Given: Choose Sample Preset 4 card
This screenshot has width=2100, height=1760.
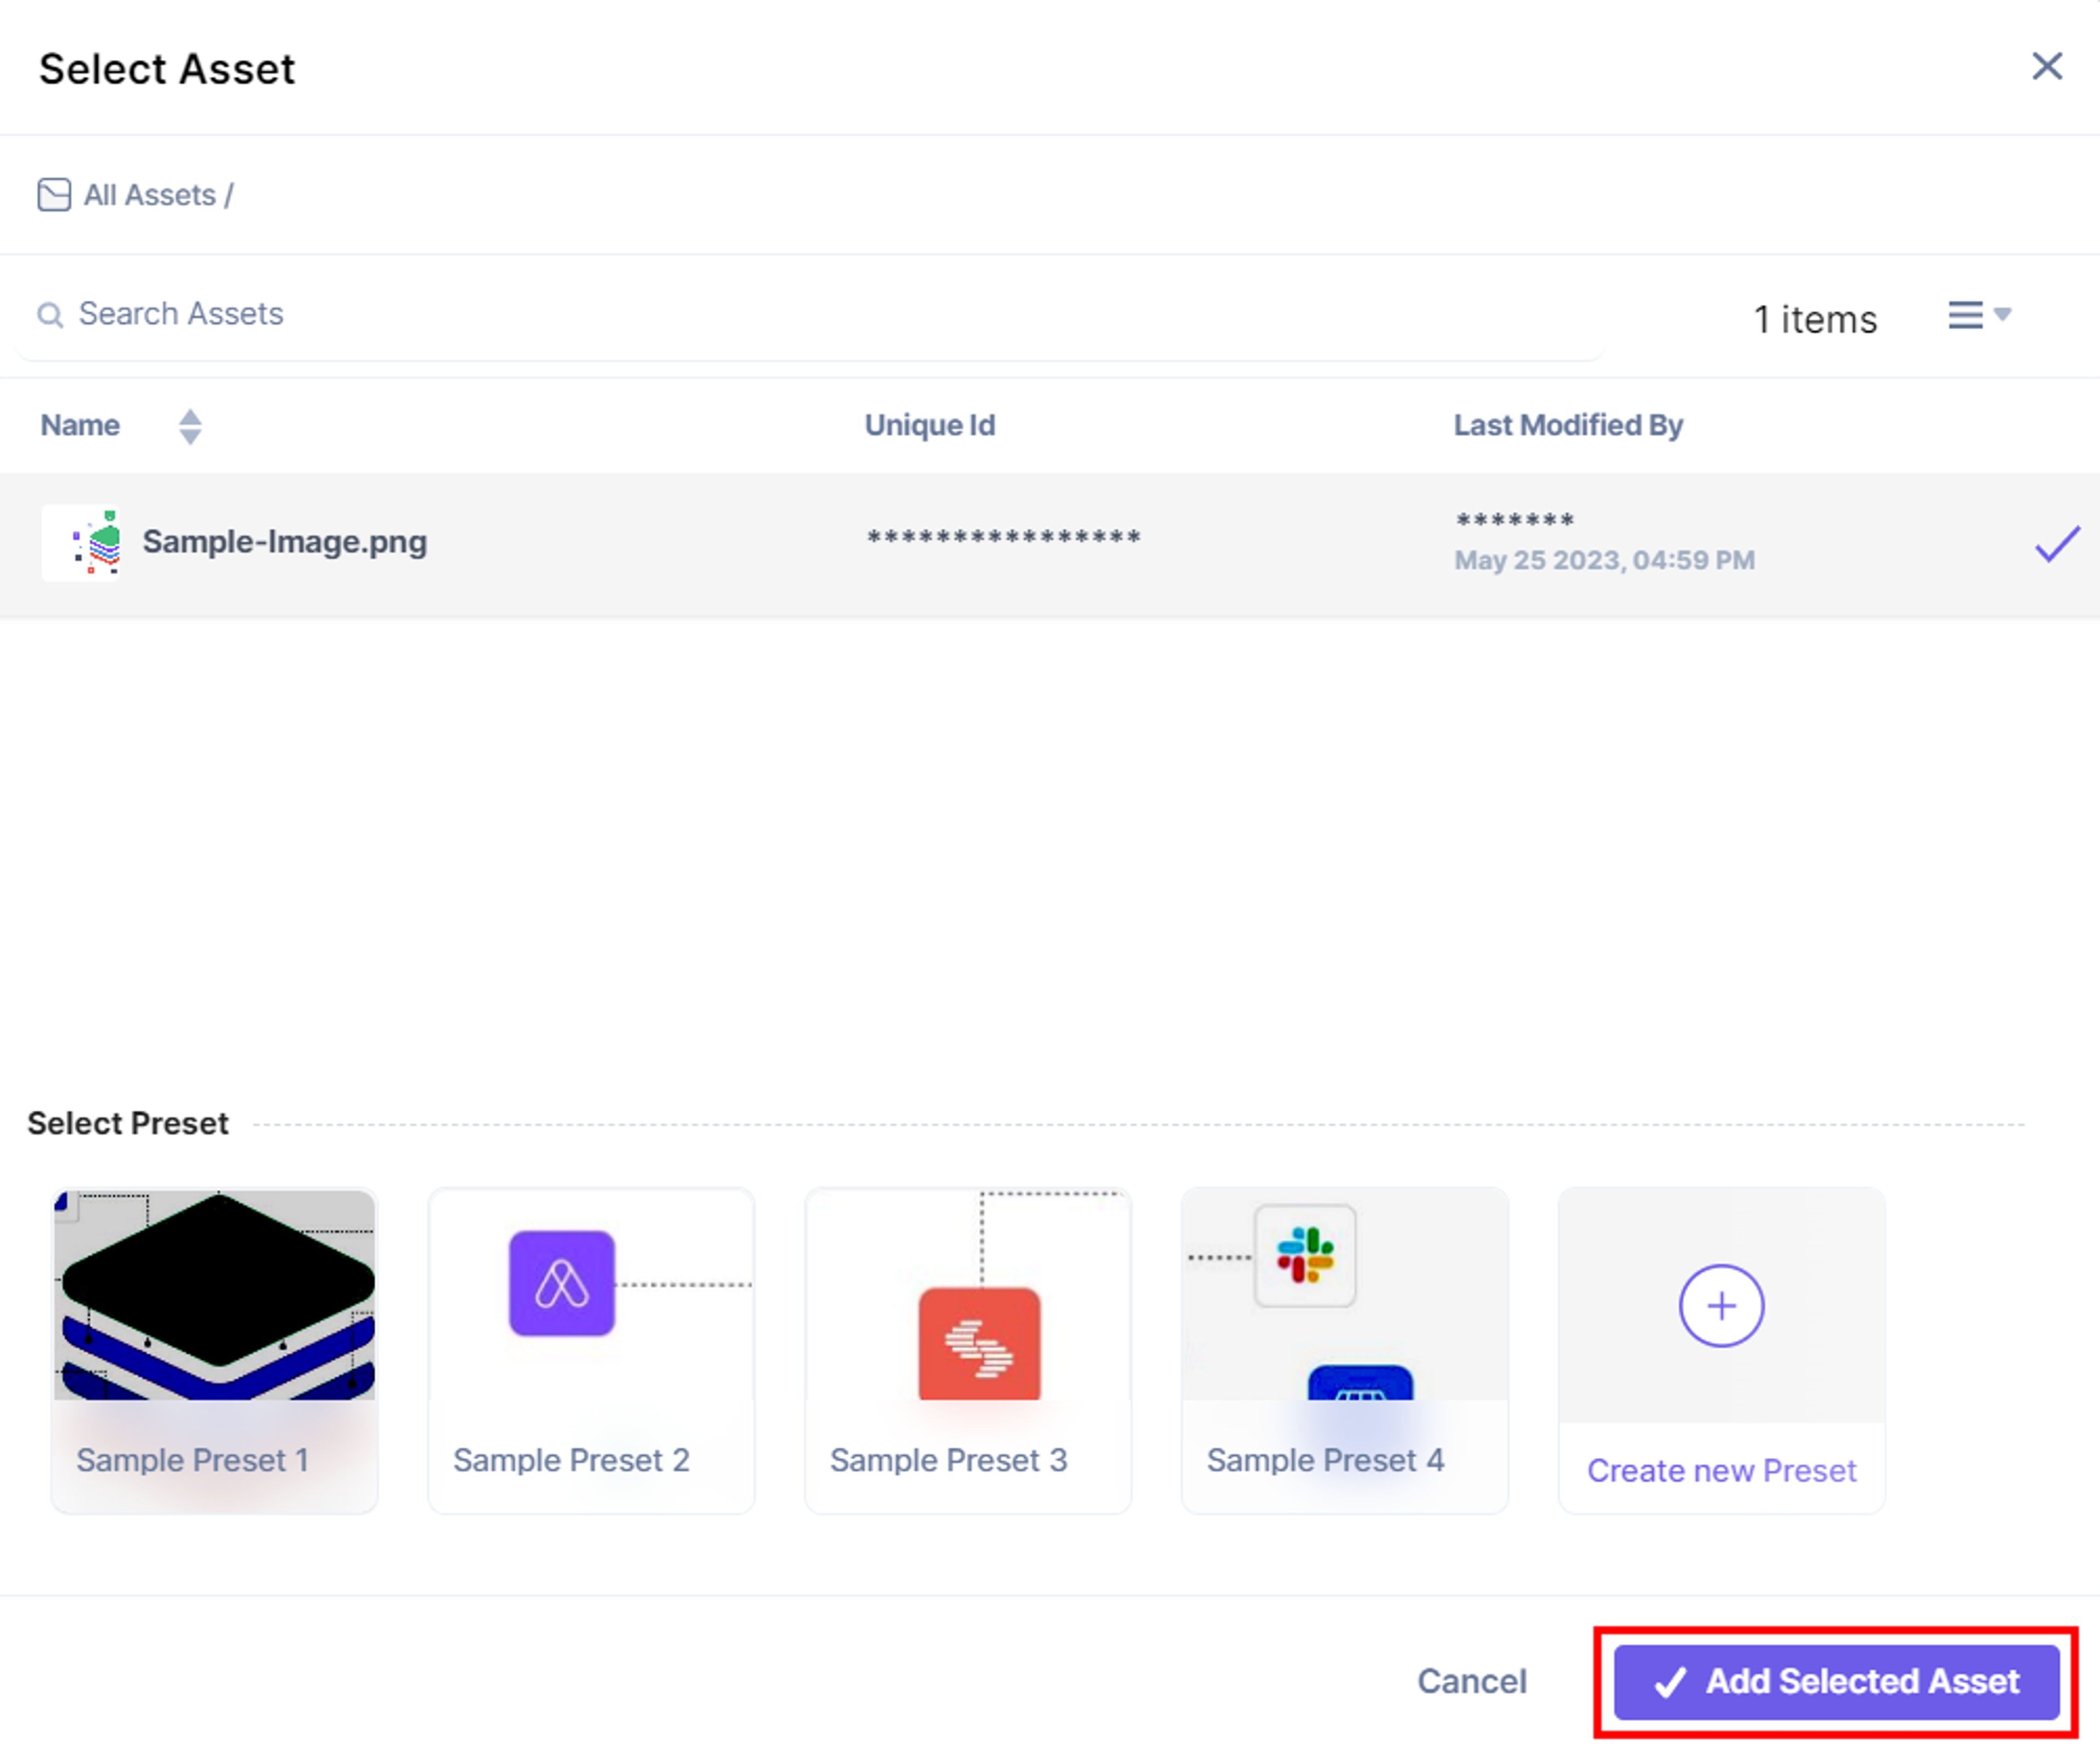Looking at the screenshot, I should [1345, 1350].
